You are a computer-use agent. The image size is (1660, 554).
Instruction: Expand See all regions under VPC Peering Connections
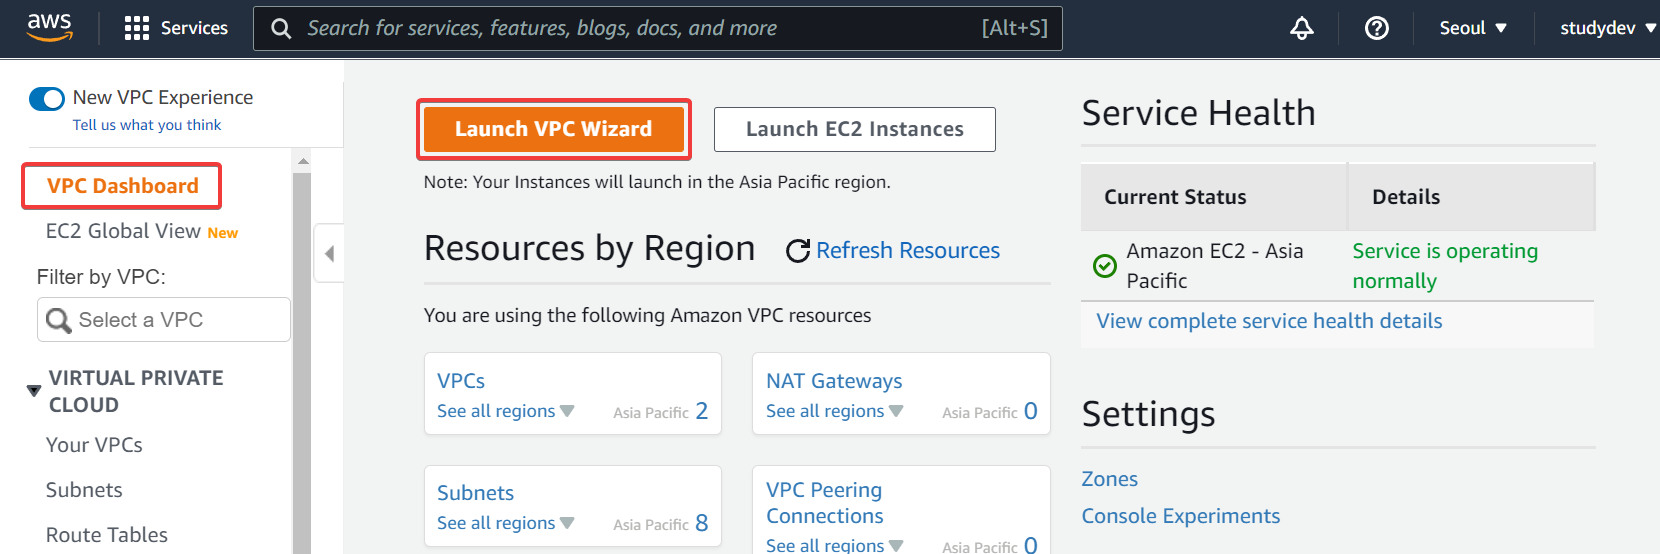pyautogui.click(x=835, y=545)
